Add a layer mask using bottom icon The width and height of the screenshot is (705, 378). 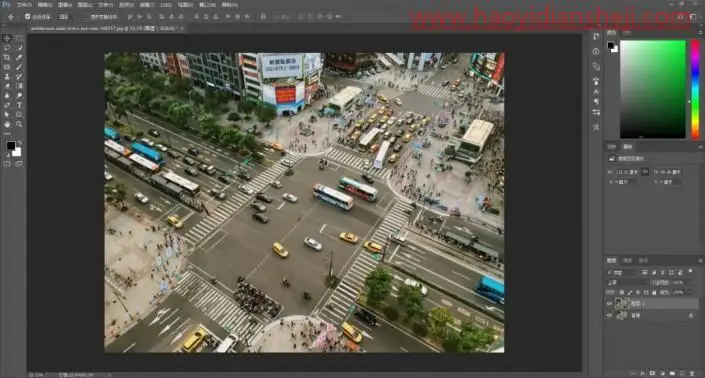pos(652,373)
